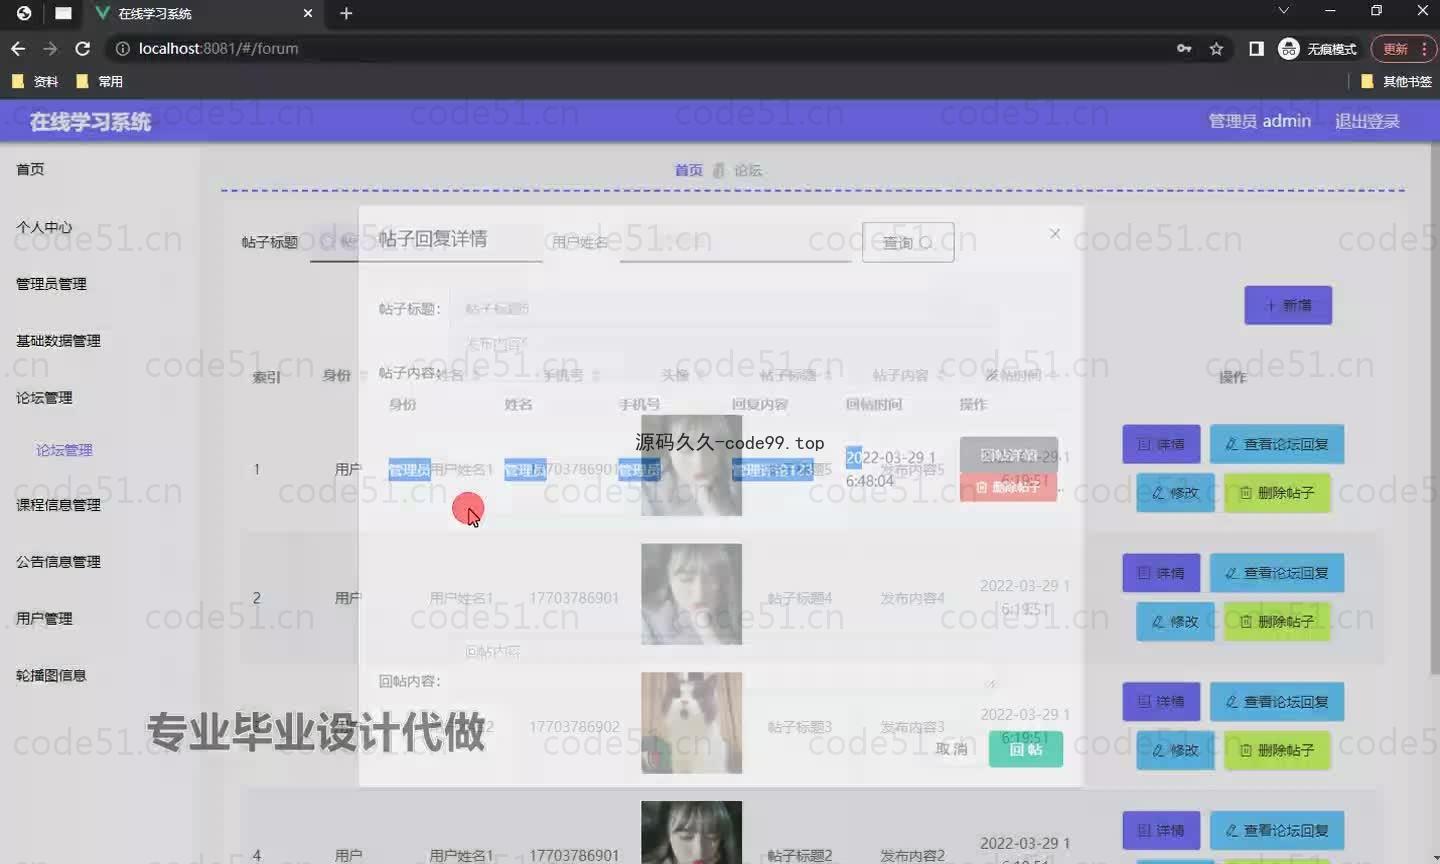Click 查看论坛回复 for the 帖子标题4 row
Viewport: 1440px width, 864px height.
(1277, 573)
